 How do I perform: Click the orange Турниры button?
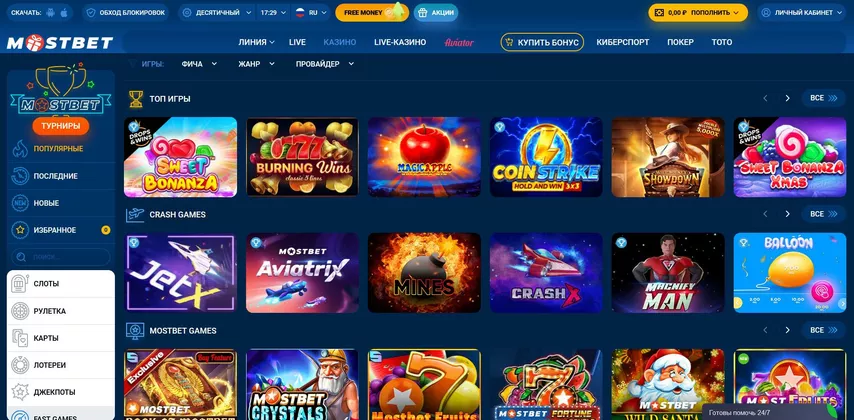[x=60, y=126]
